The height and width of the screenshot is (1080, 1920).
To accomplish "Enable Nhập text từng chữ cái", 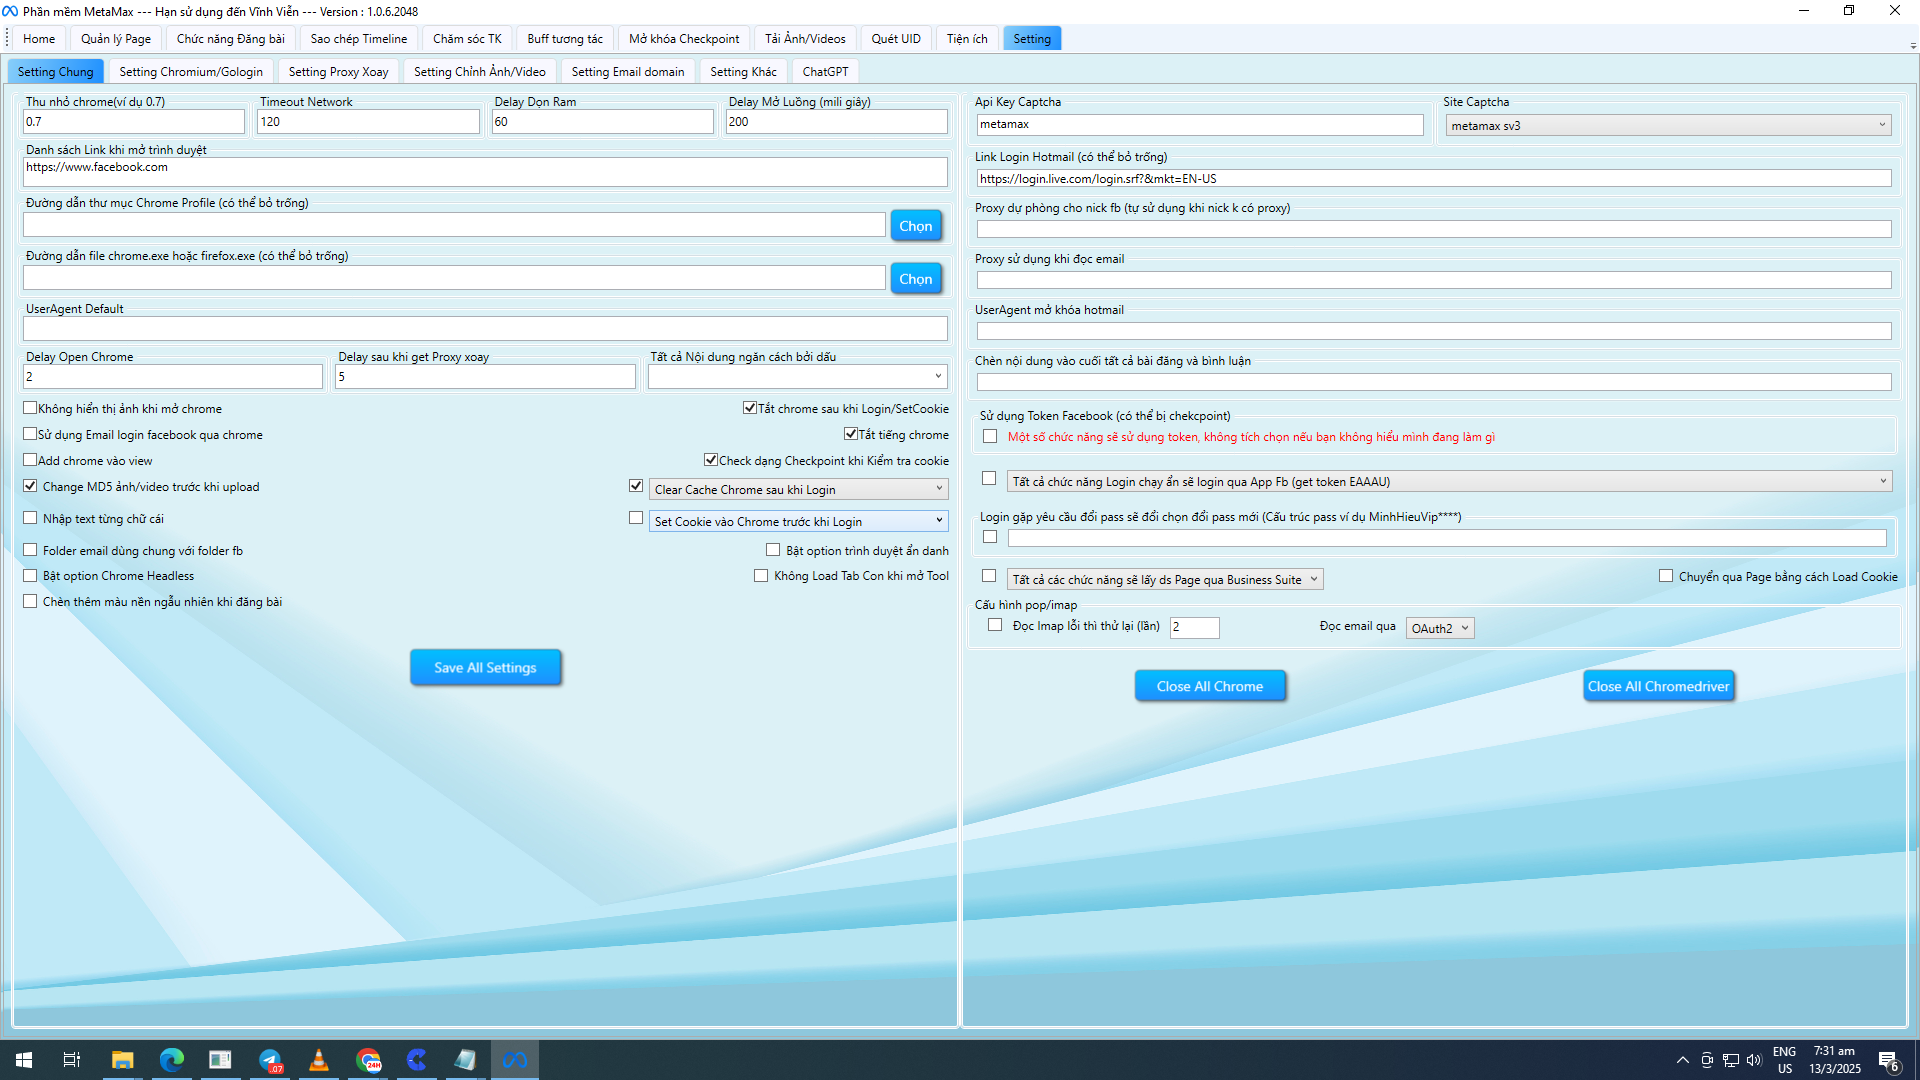I will [x=30, y=518].
